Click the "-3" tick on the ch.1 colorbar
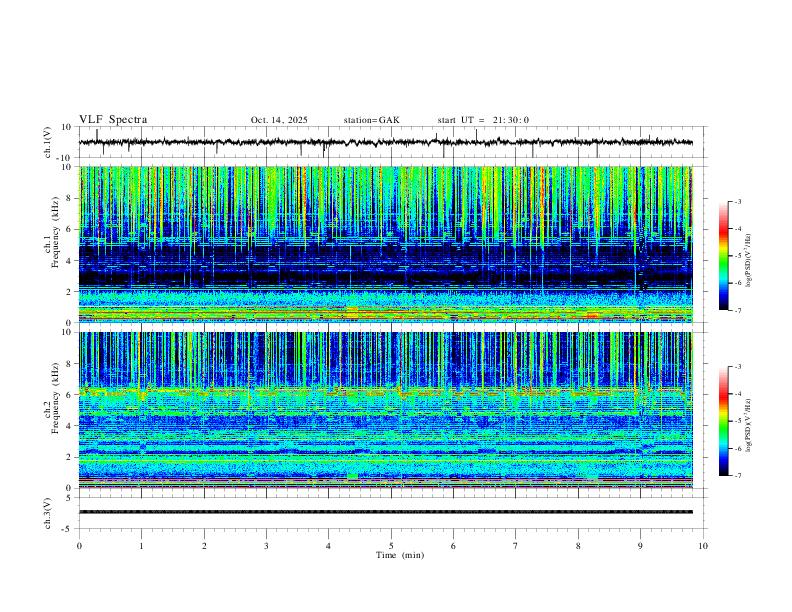Image resolution: width=792 pixels, height=612 pixels. pos(737,201)
